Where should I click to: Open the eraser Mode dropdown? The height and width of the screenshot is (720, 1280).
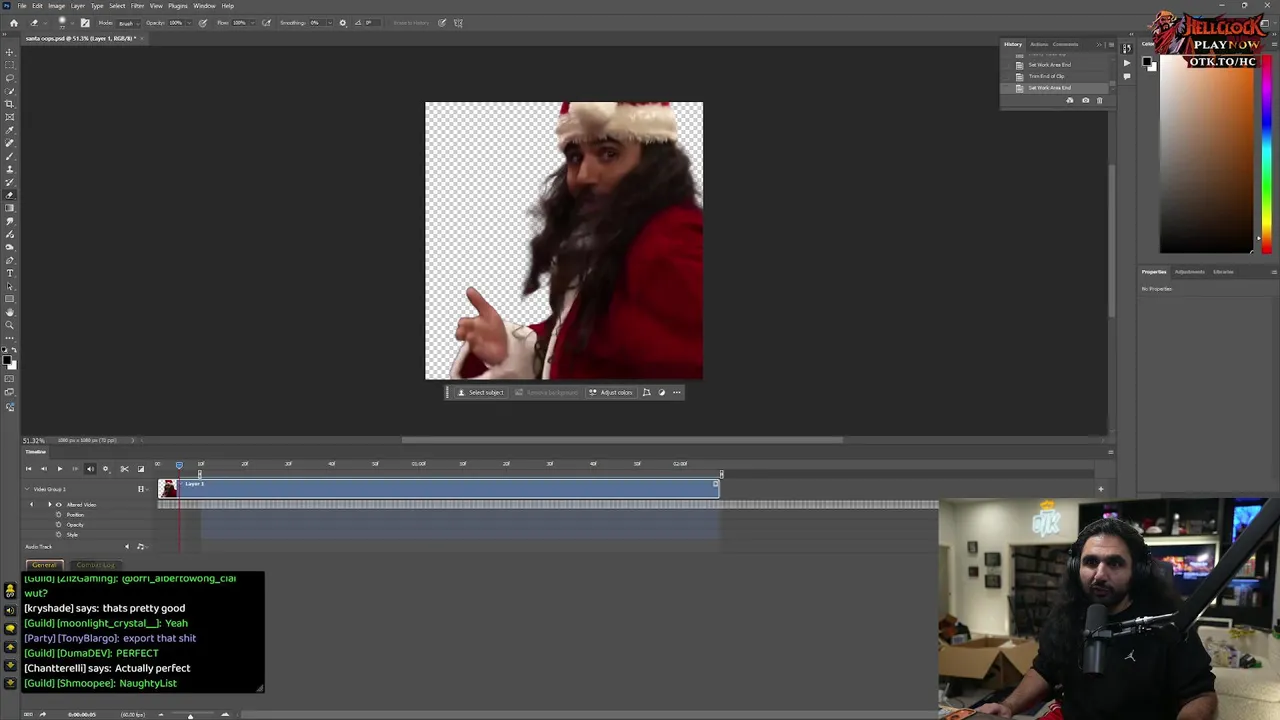point(129,22)
